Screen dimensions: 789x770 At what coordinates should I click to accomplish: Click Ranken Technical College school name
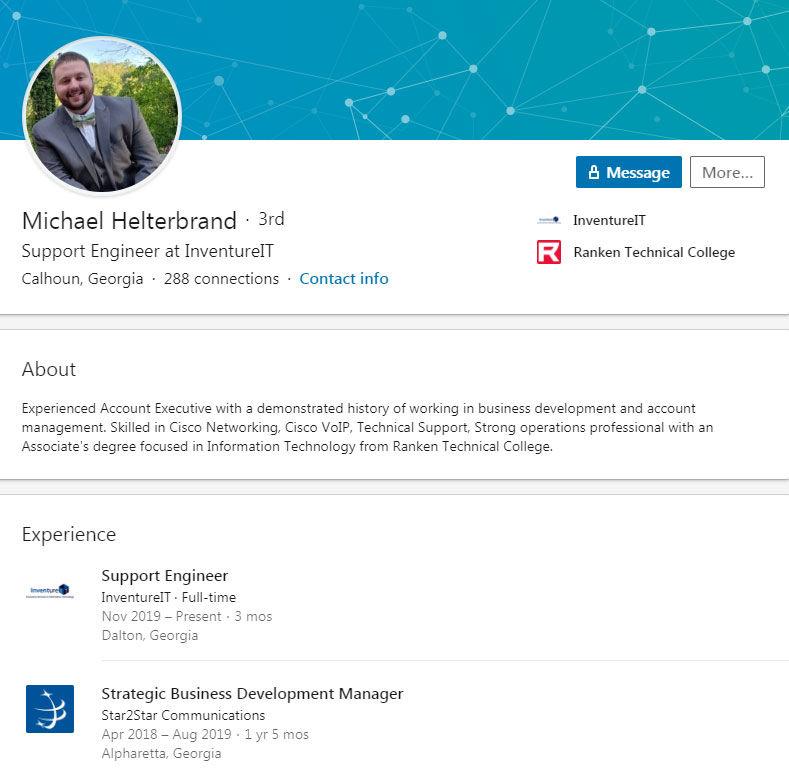654,252
